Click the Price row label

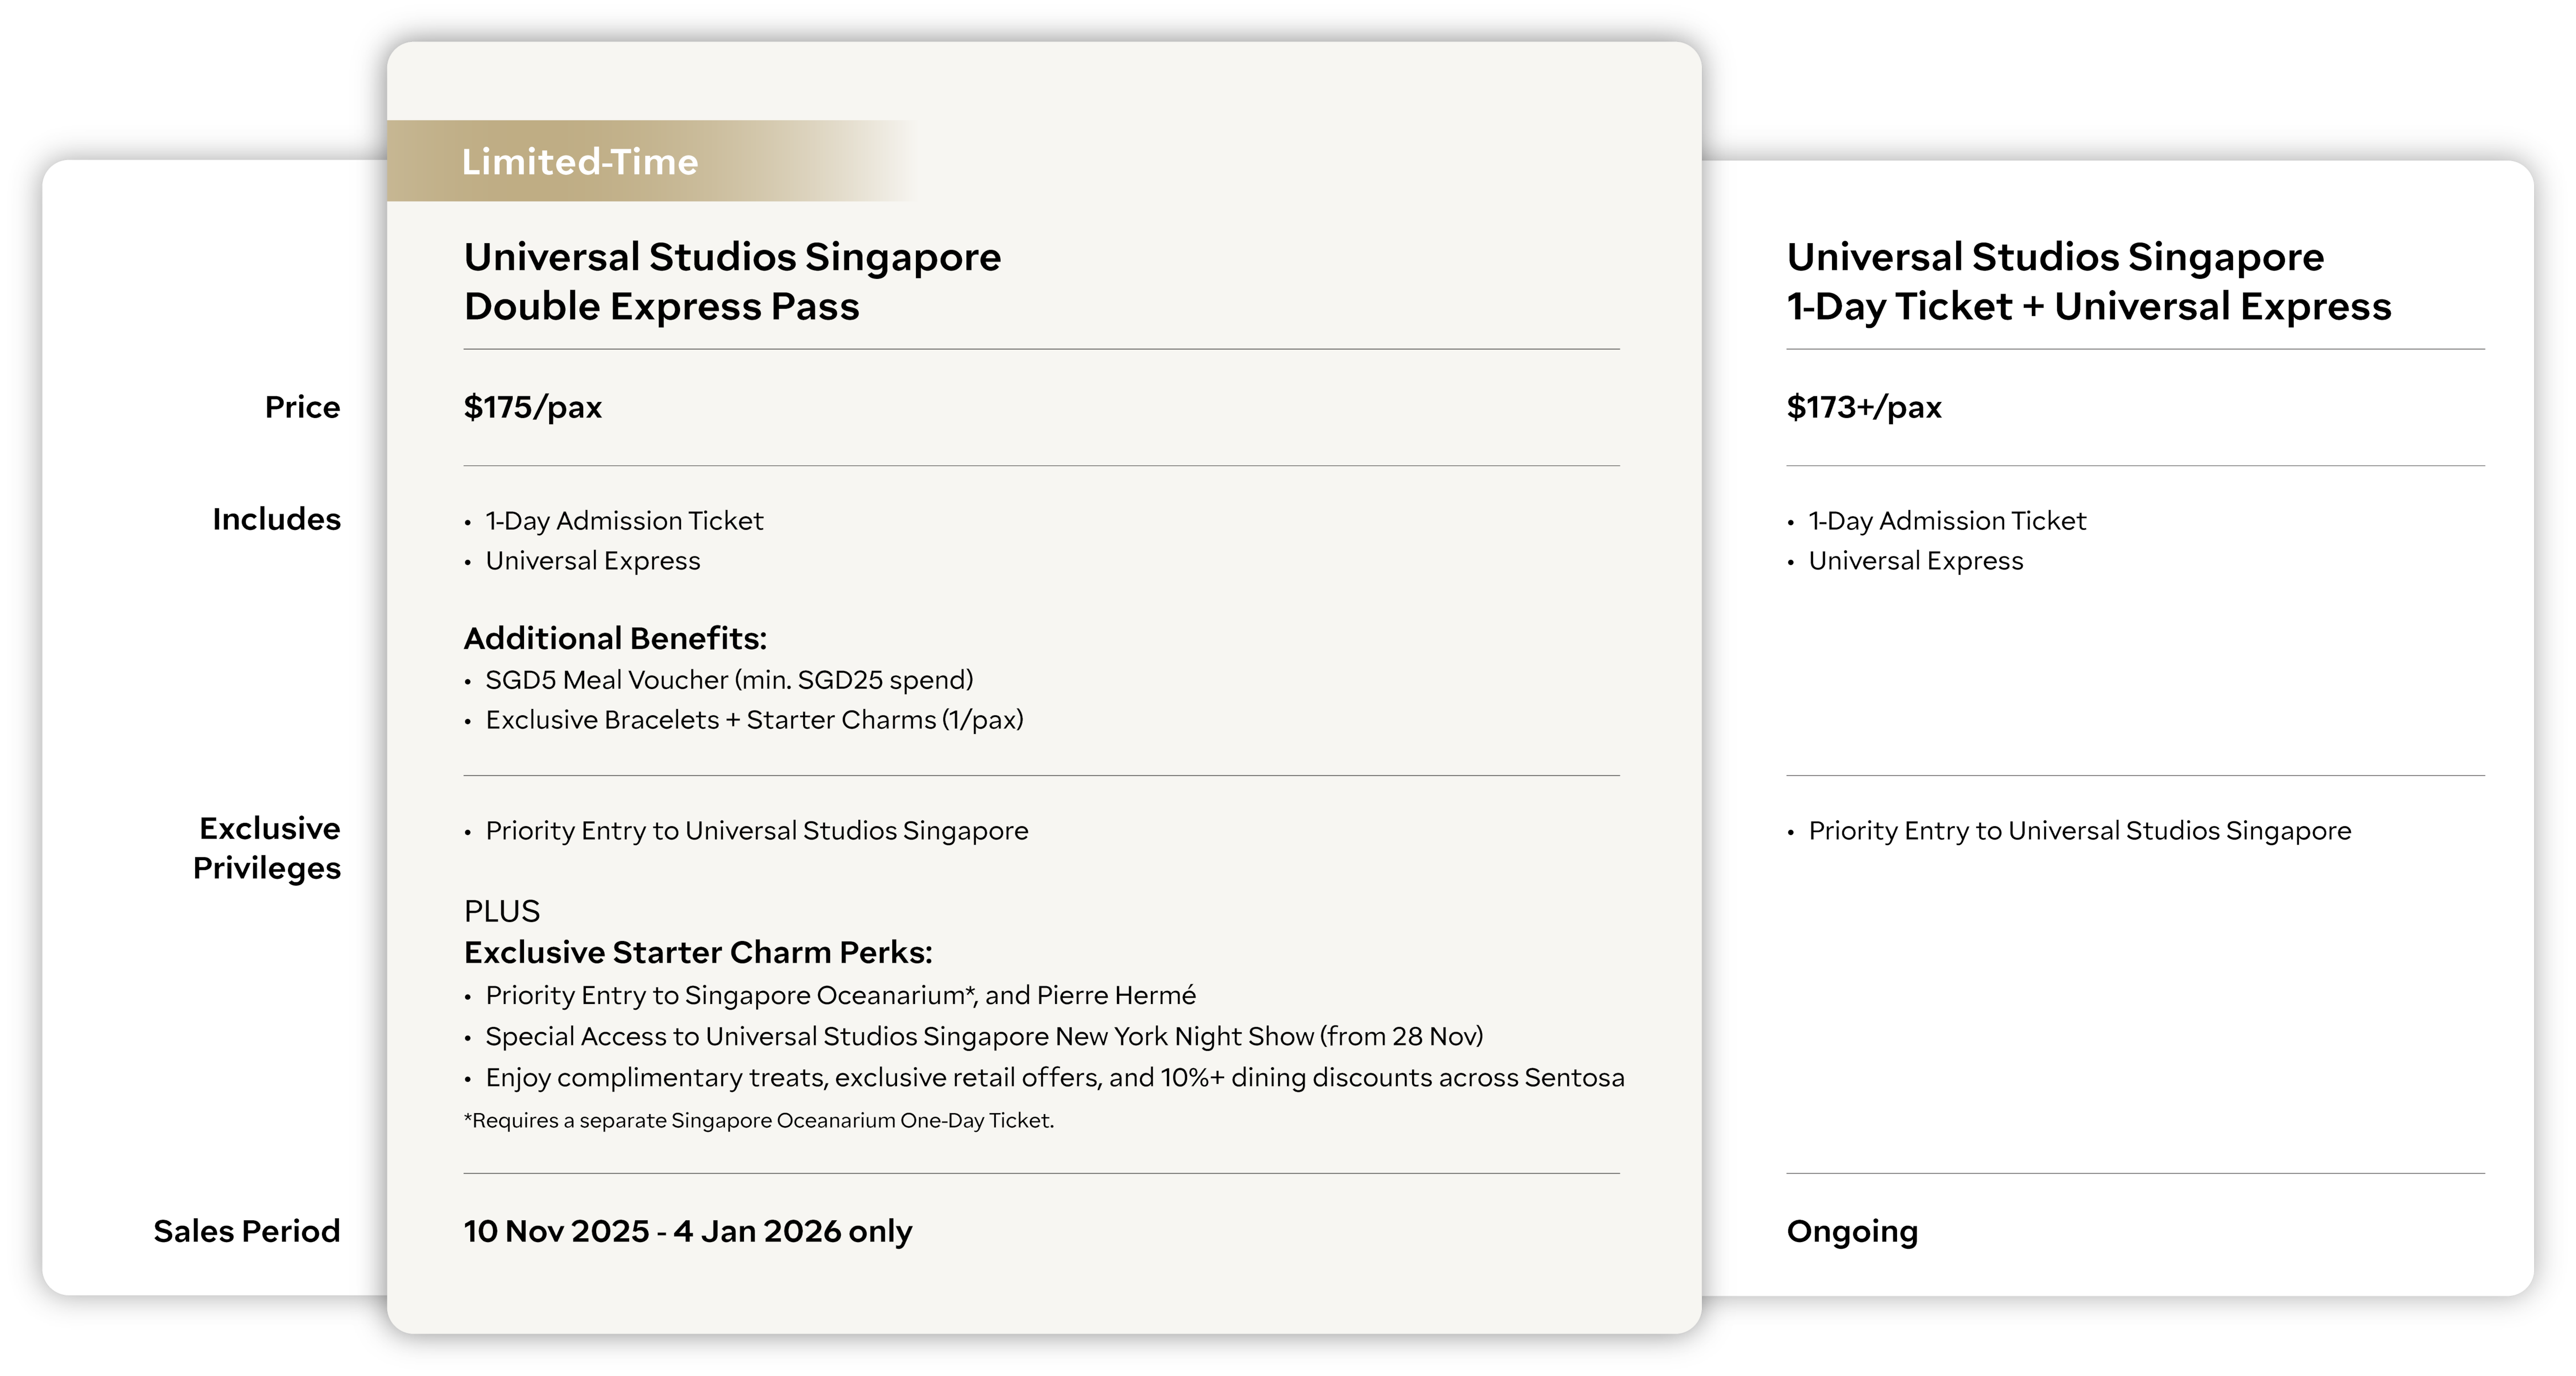(x=302, y=407)
